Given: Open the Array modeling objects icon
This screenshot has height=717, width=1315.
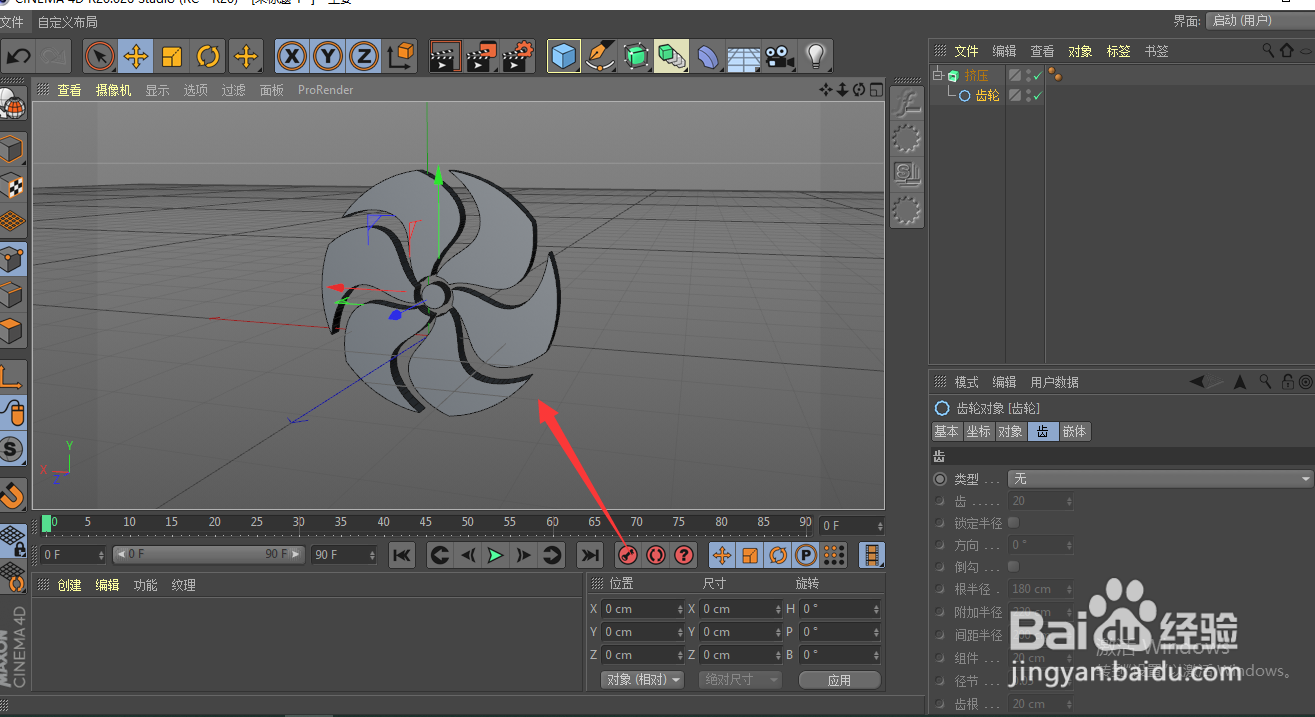Looking at the screenshot, I should click(672, 56).
